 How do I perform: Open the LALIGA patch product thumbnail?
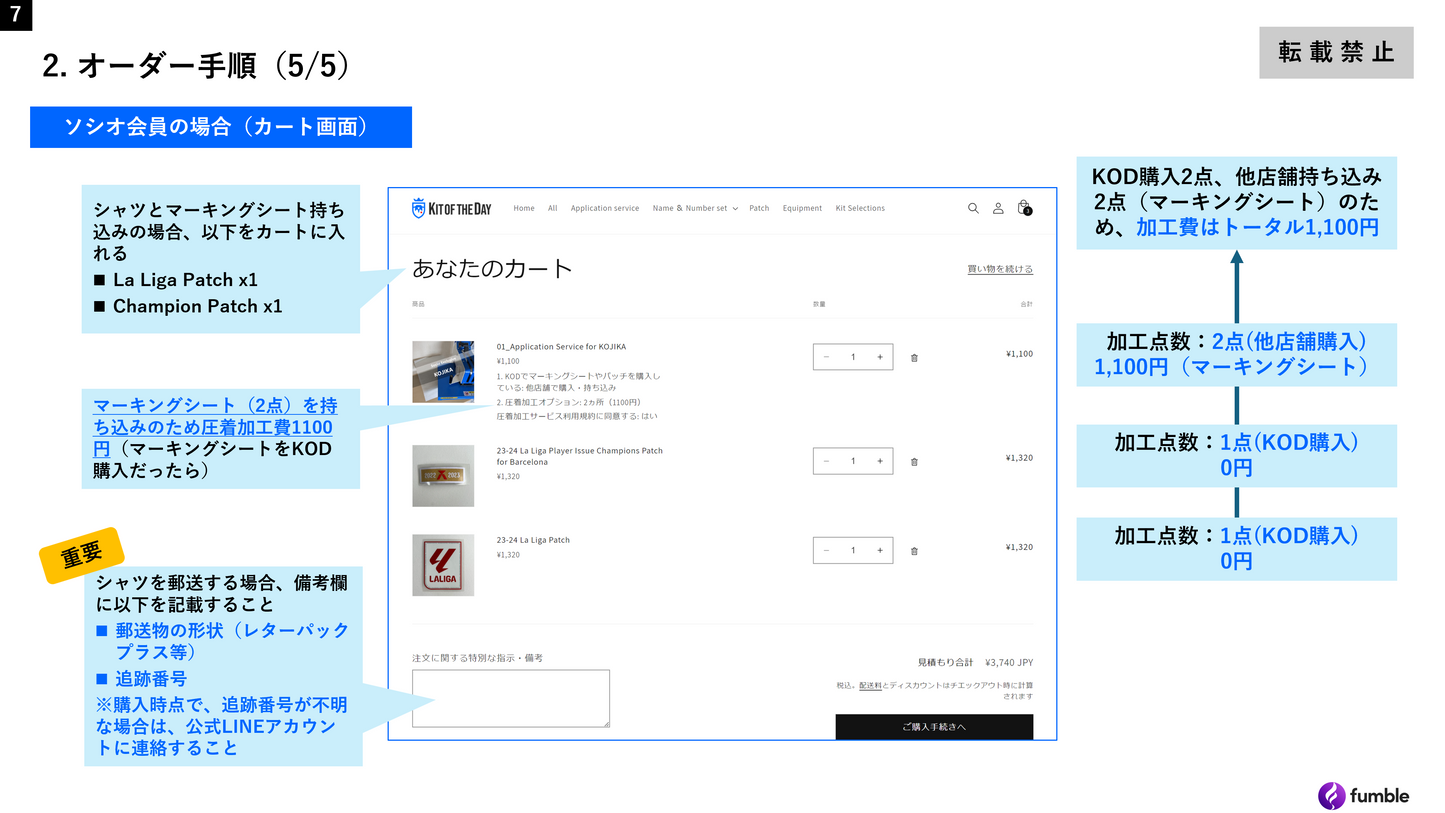tap(443, 565)
